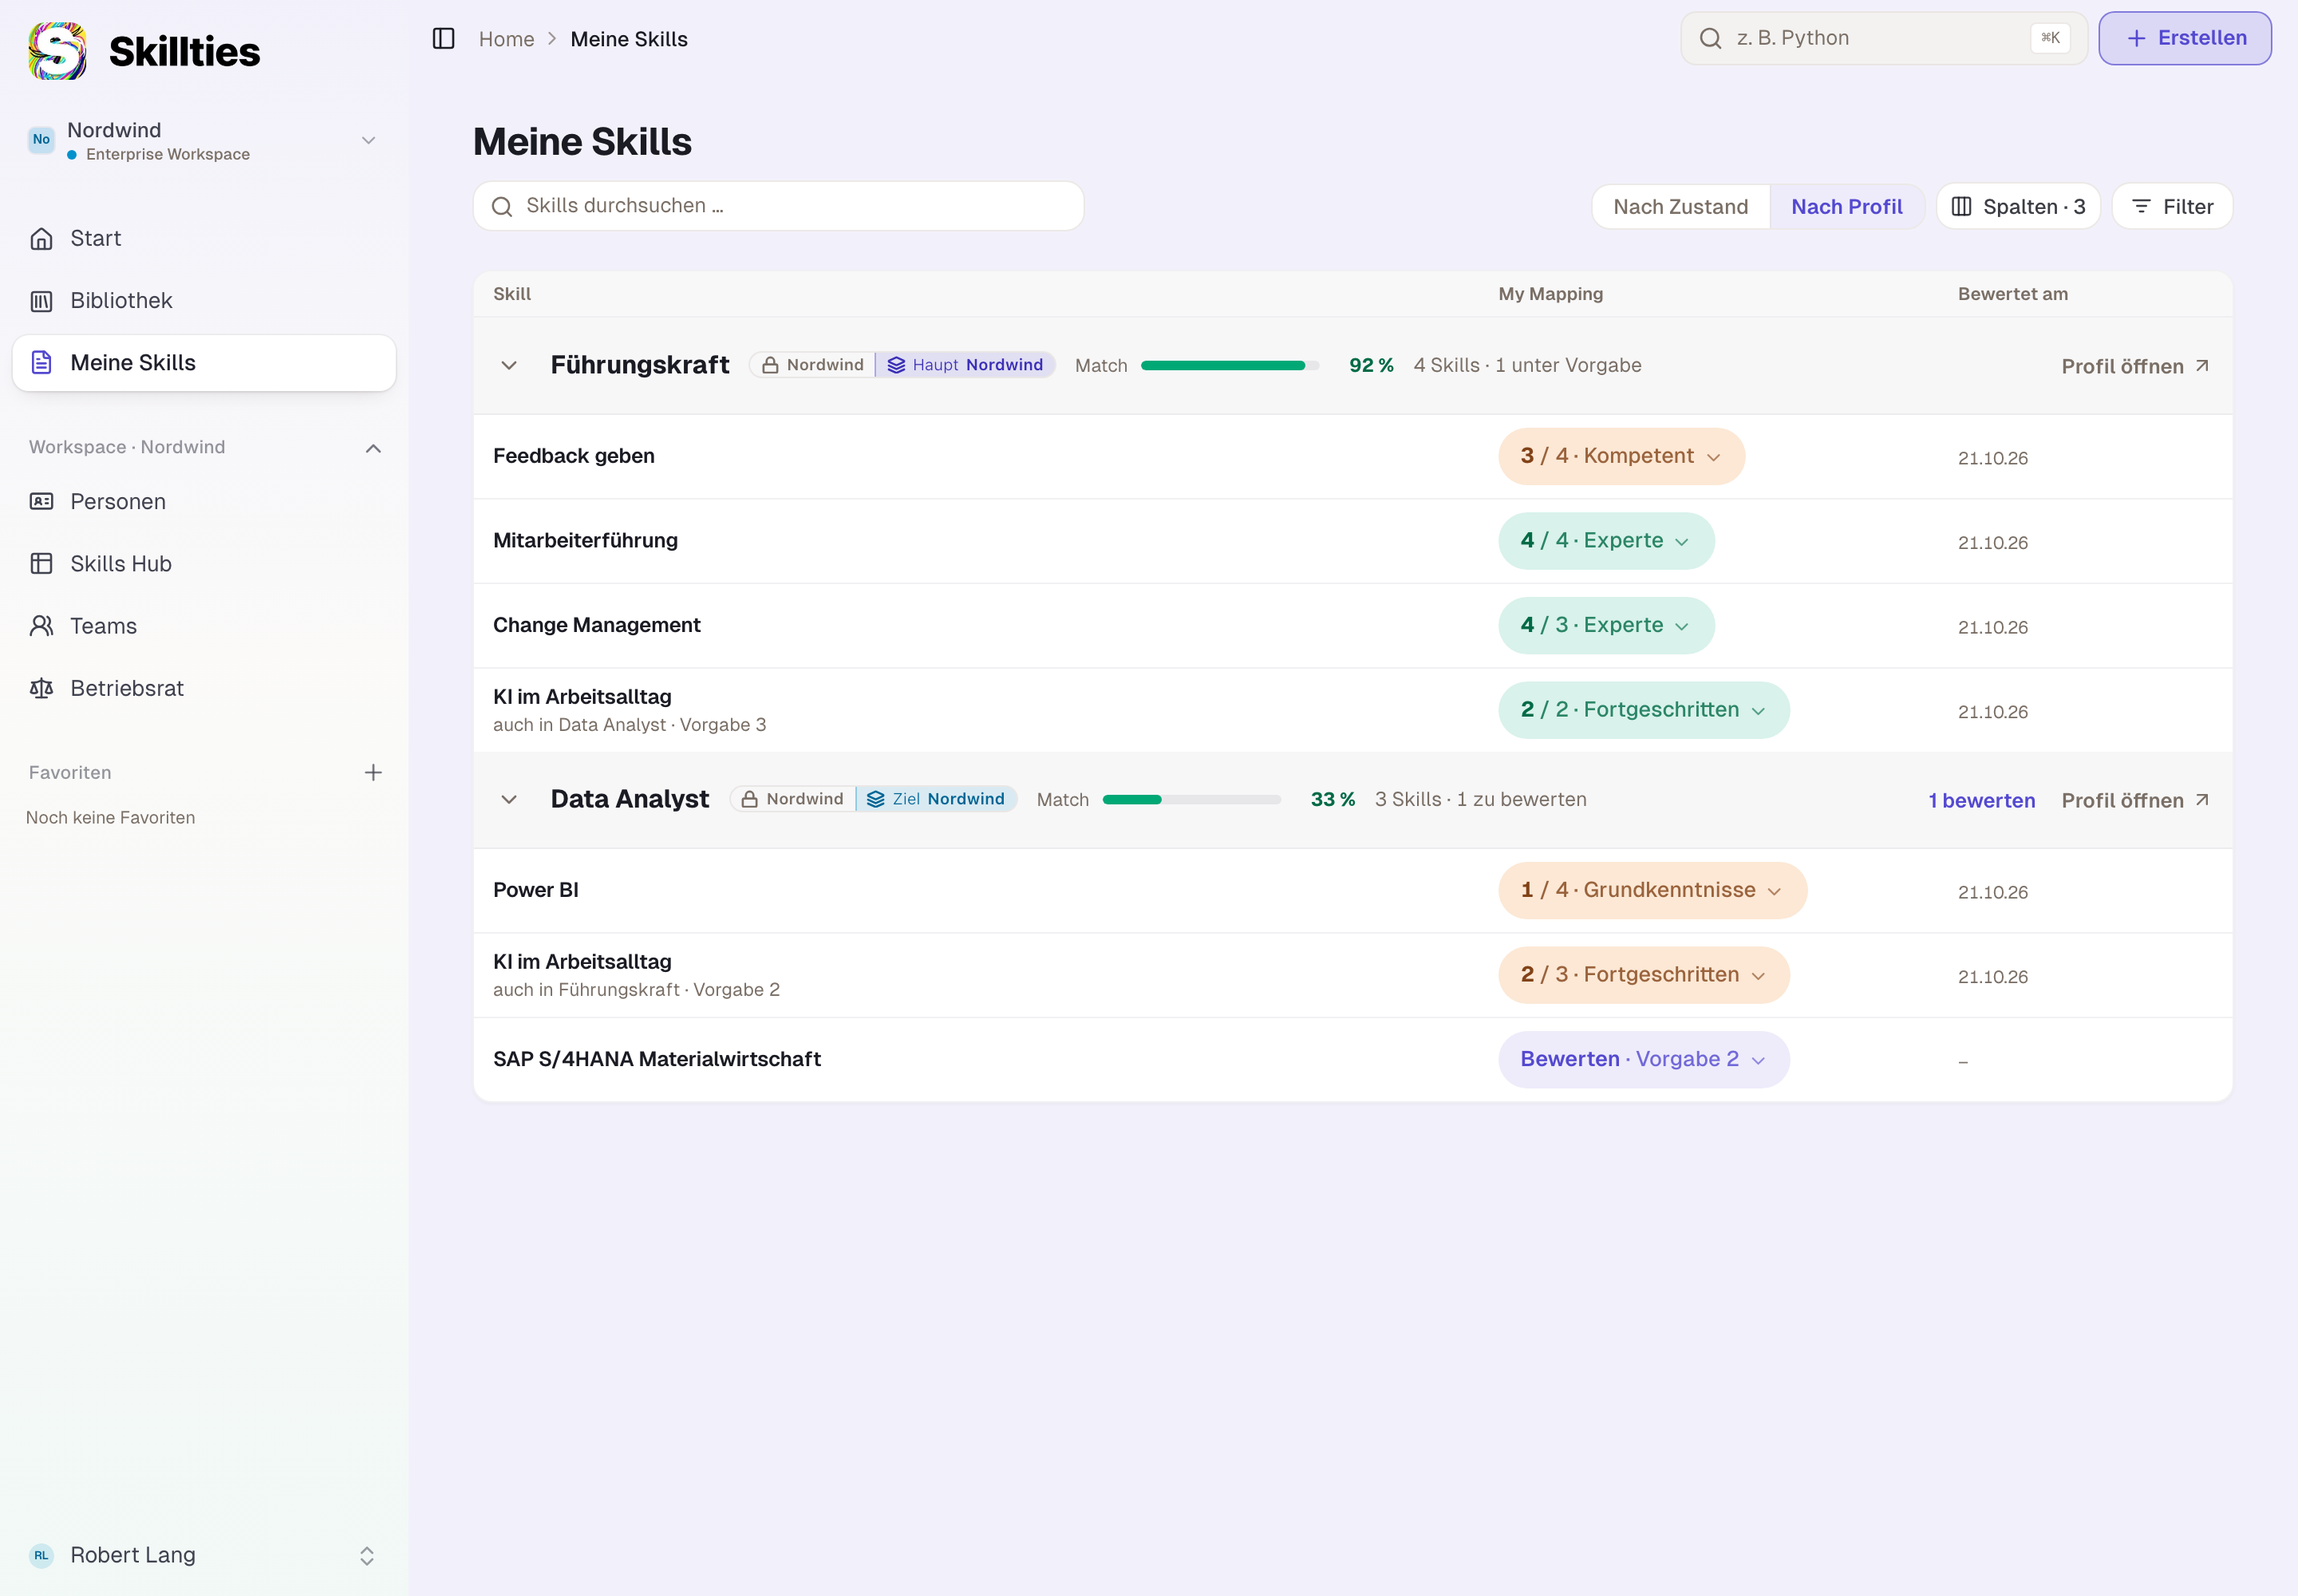
Task: Click the Nordwind workspace badge icon
Action: coord(41,140)
